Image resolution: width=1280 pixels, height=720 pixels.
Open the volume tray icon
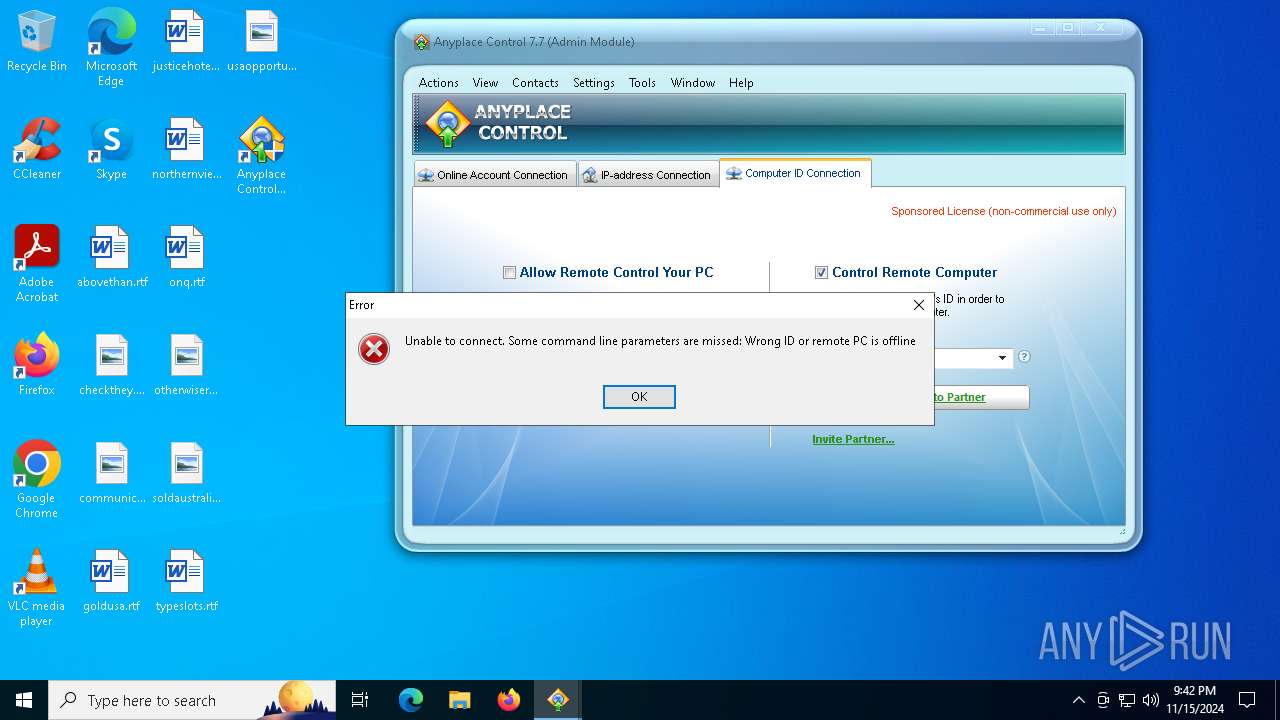1151,700
